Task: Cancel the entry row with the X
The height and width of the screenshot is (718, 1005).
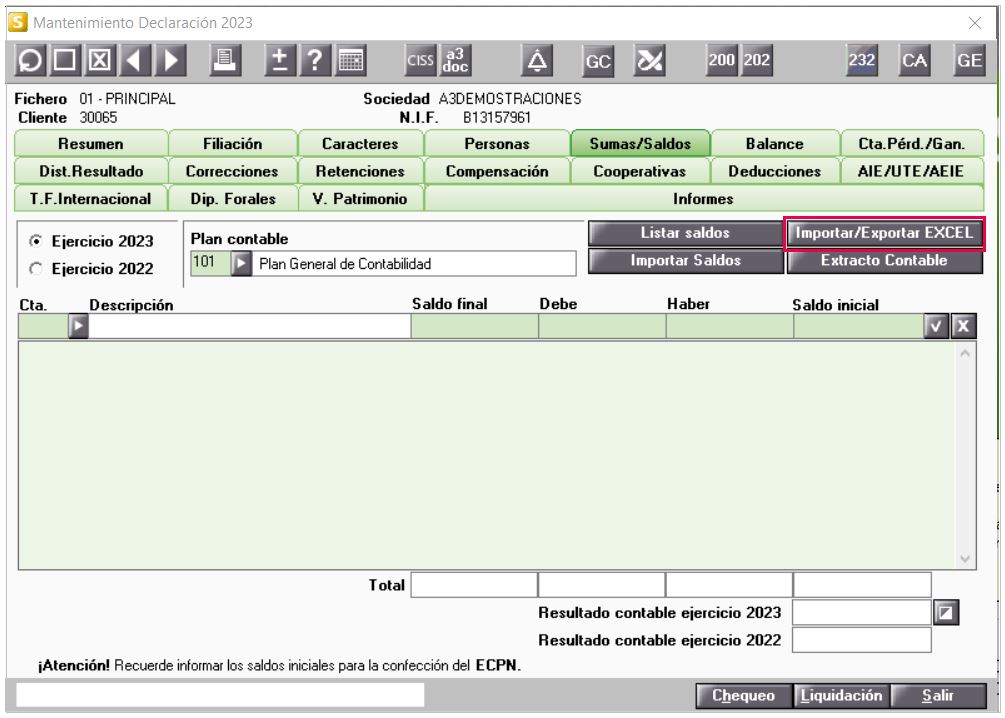Action: pos(963,326)
